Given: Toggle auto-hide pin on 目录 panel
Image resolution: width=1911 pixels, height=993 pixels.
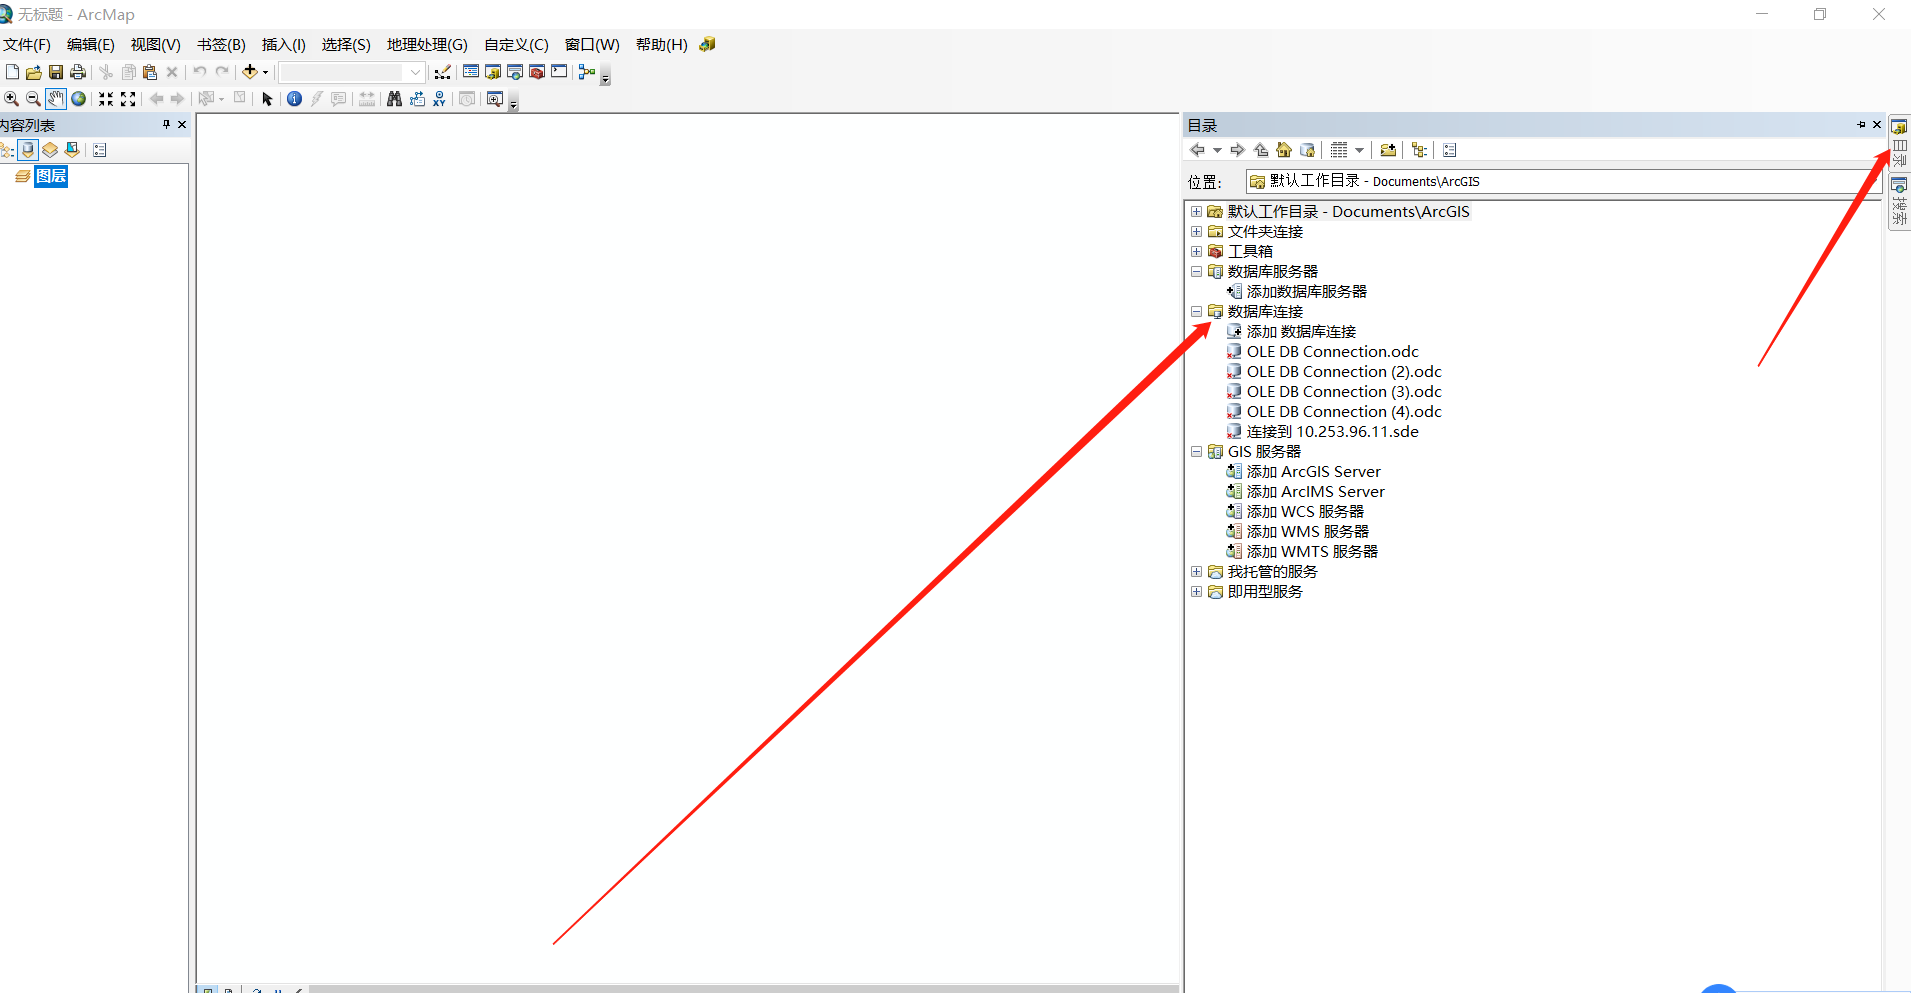Looking at the screenshot, I should (x=1862, y=124).
